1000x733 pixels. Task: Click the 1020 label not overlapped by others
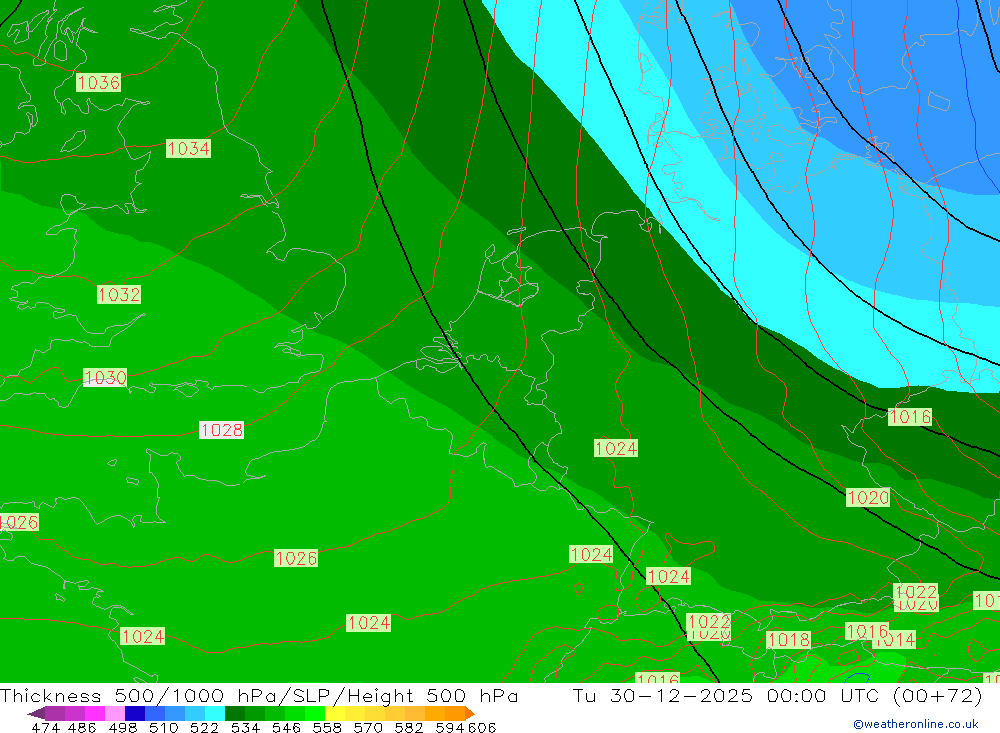pos(868,497)
